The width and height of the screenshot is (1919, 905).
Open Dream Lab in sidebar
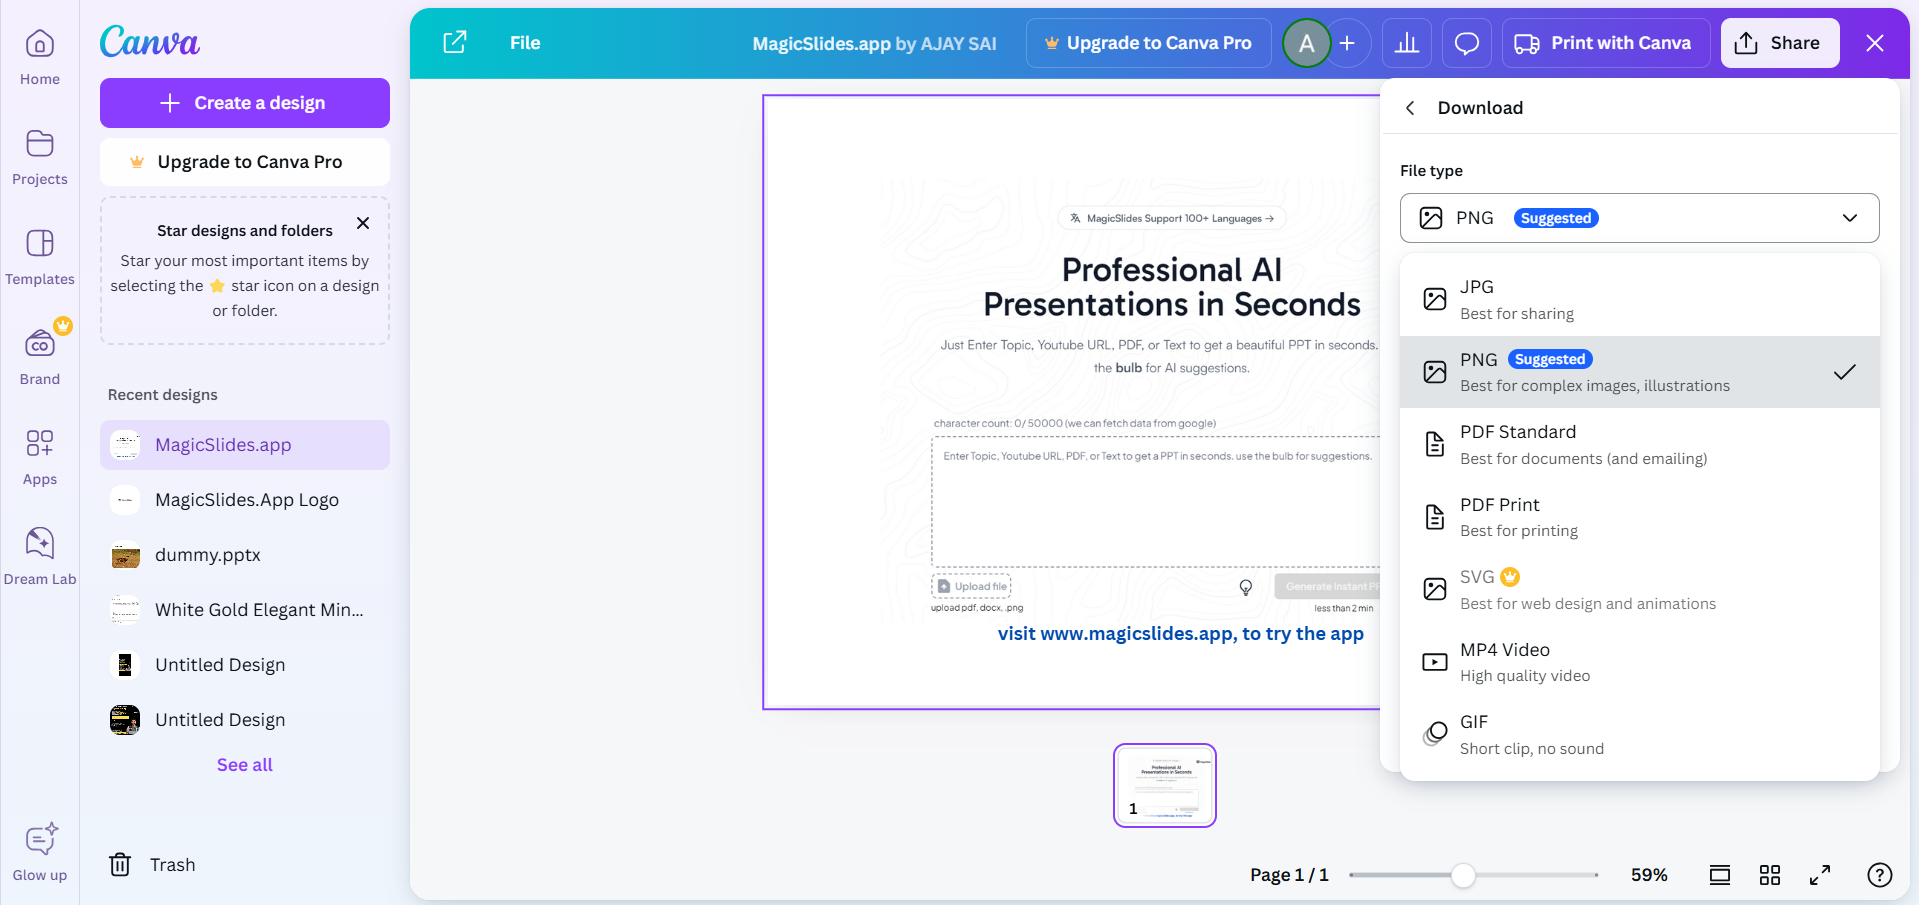pyautogui.click(x=40, y=557)
